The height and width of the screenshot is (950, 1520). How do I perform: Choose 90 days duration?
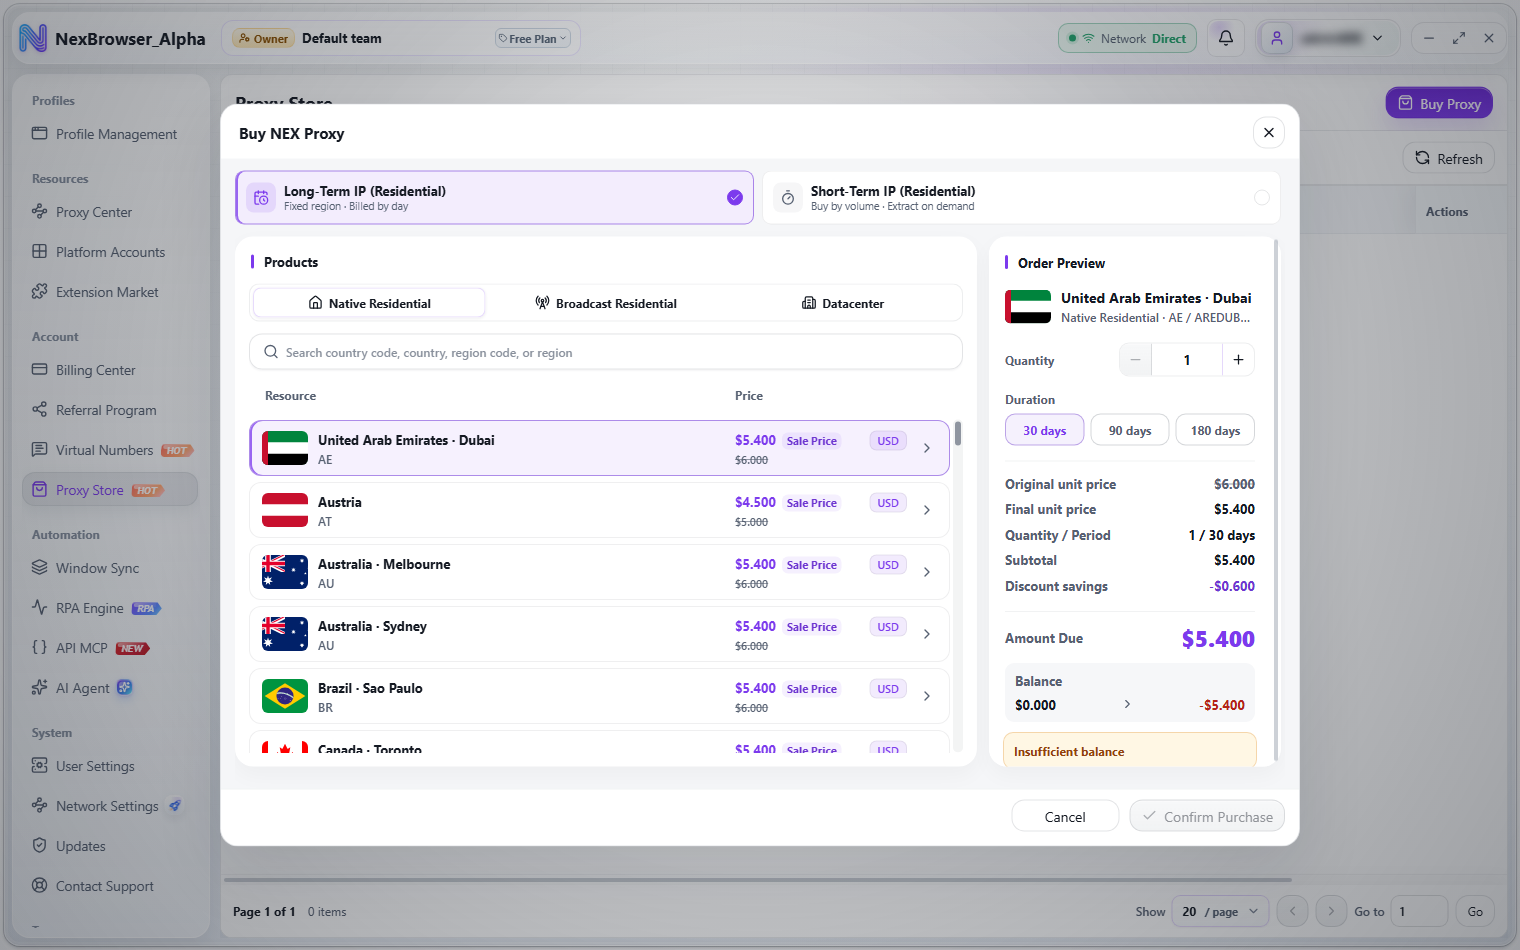[x=1129, y=430]
